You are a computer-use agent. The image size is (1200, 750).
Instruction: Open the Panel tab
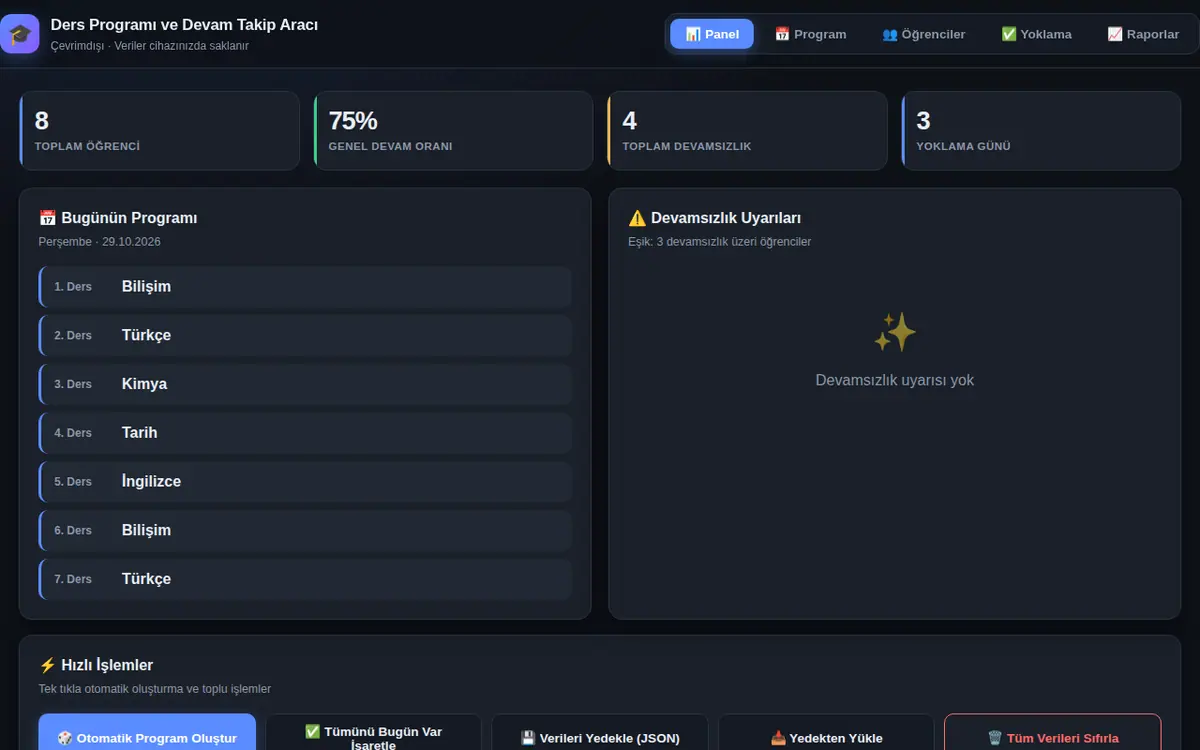(x=712, y=34)
